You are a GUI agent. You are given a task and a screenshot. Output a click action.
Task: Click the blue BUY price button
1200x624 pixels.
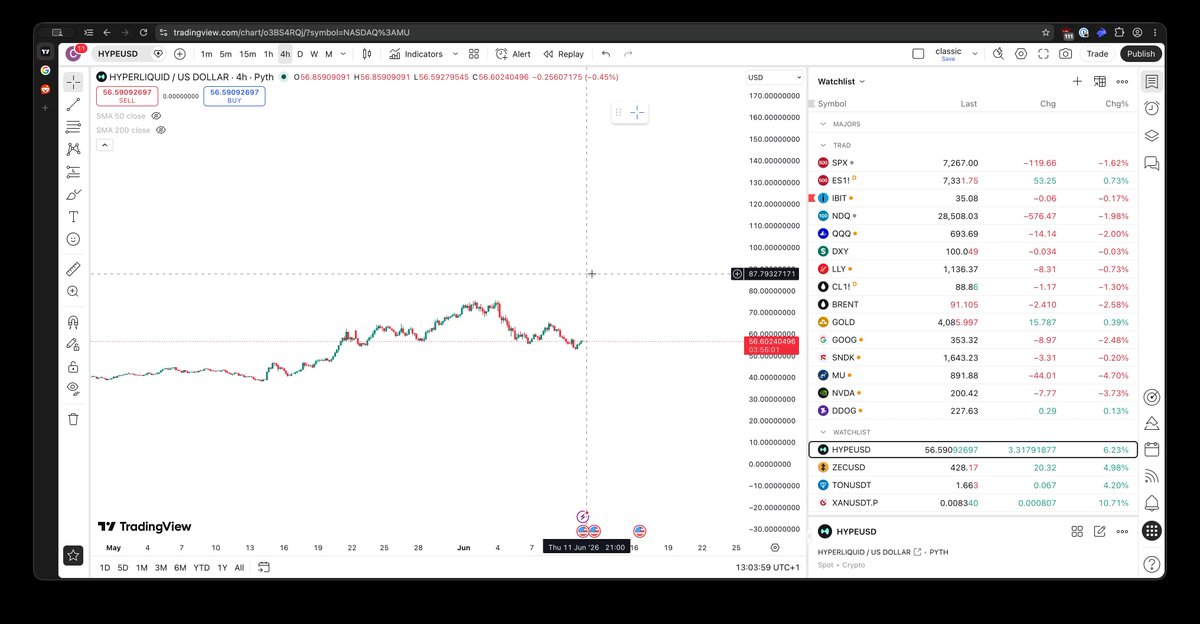[234, 96]
